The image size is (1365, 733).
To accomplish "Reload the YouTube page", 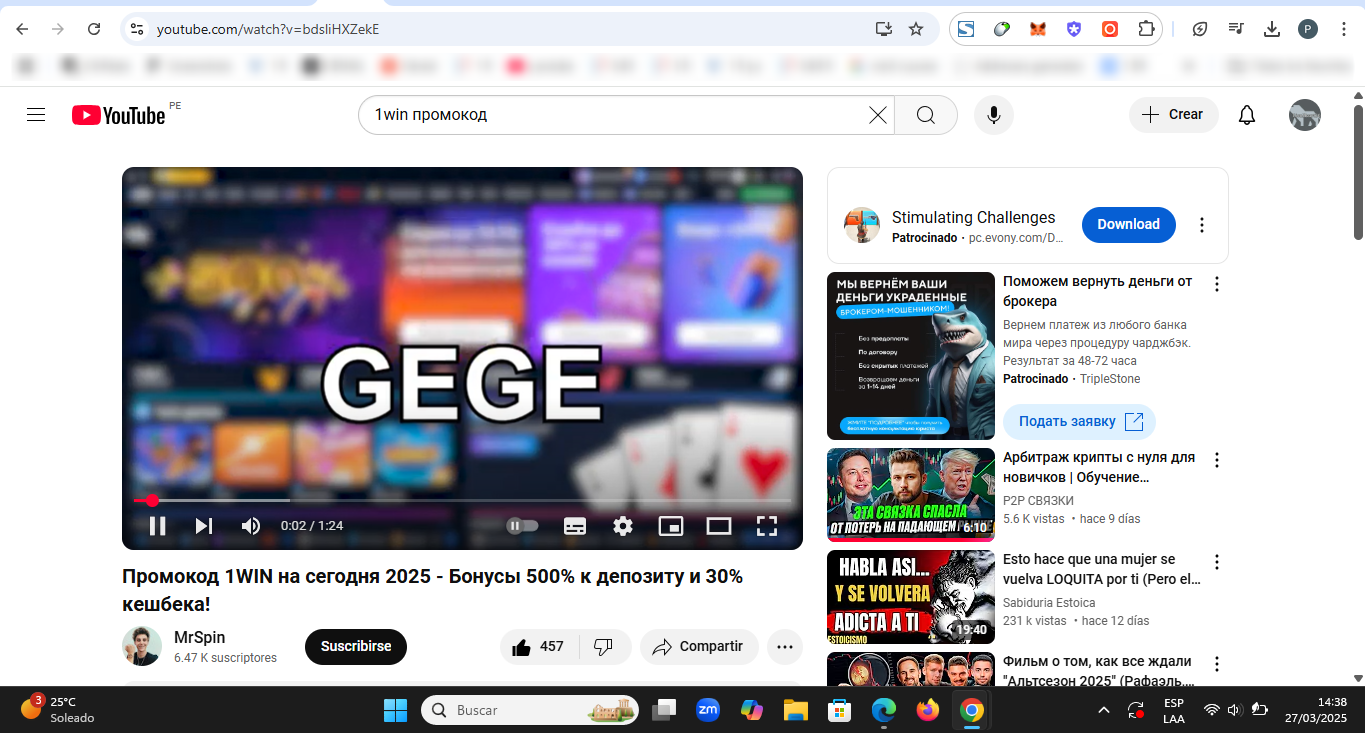I will click(x=94, y=29).
